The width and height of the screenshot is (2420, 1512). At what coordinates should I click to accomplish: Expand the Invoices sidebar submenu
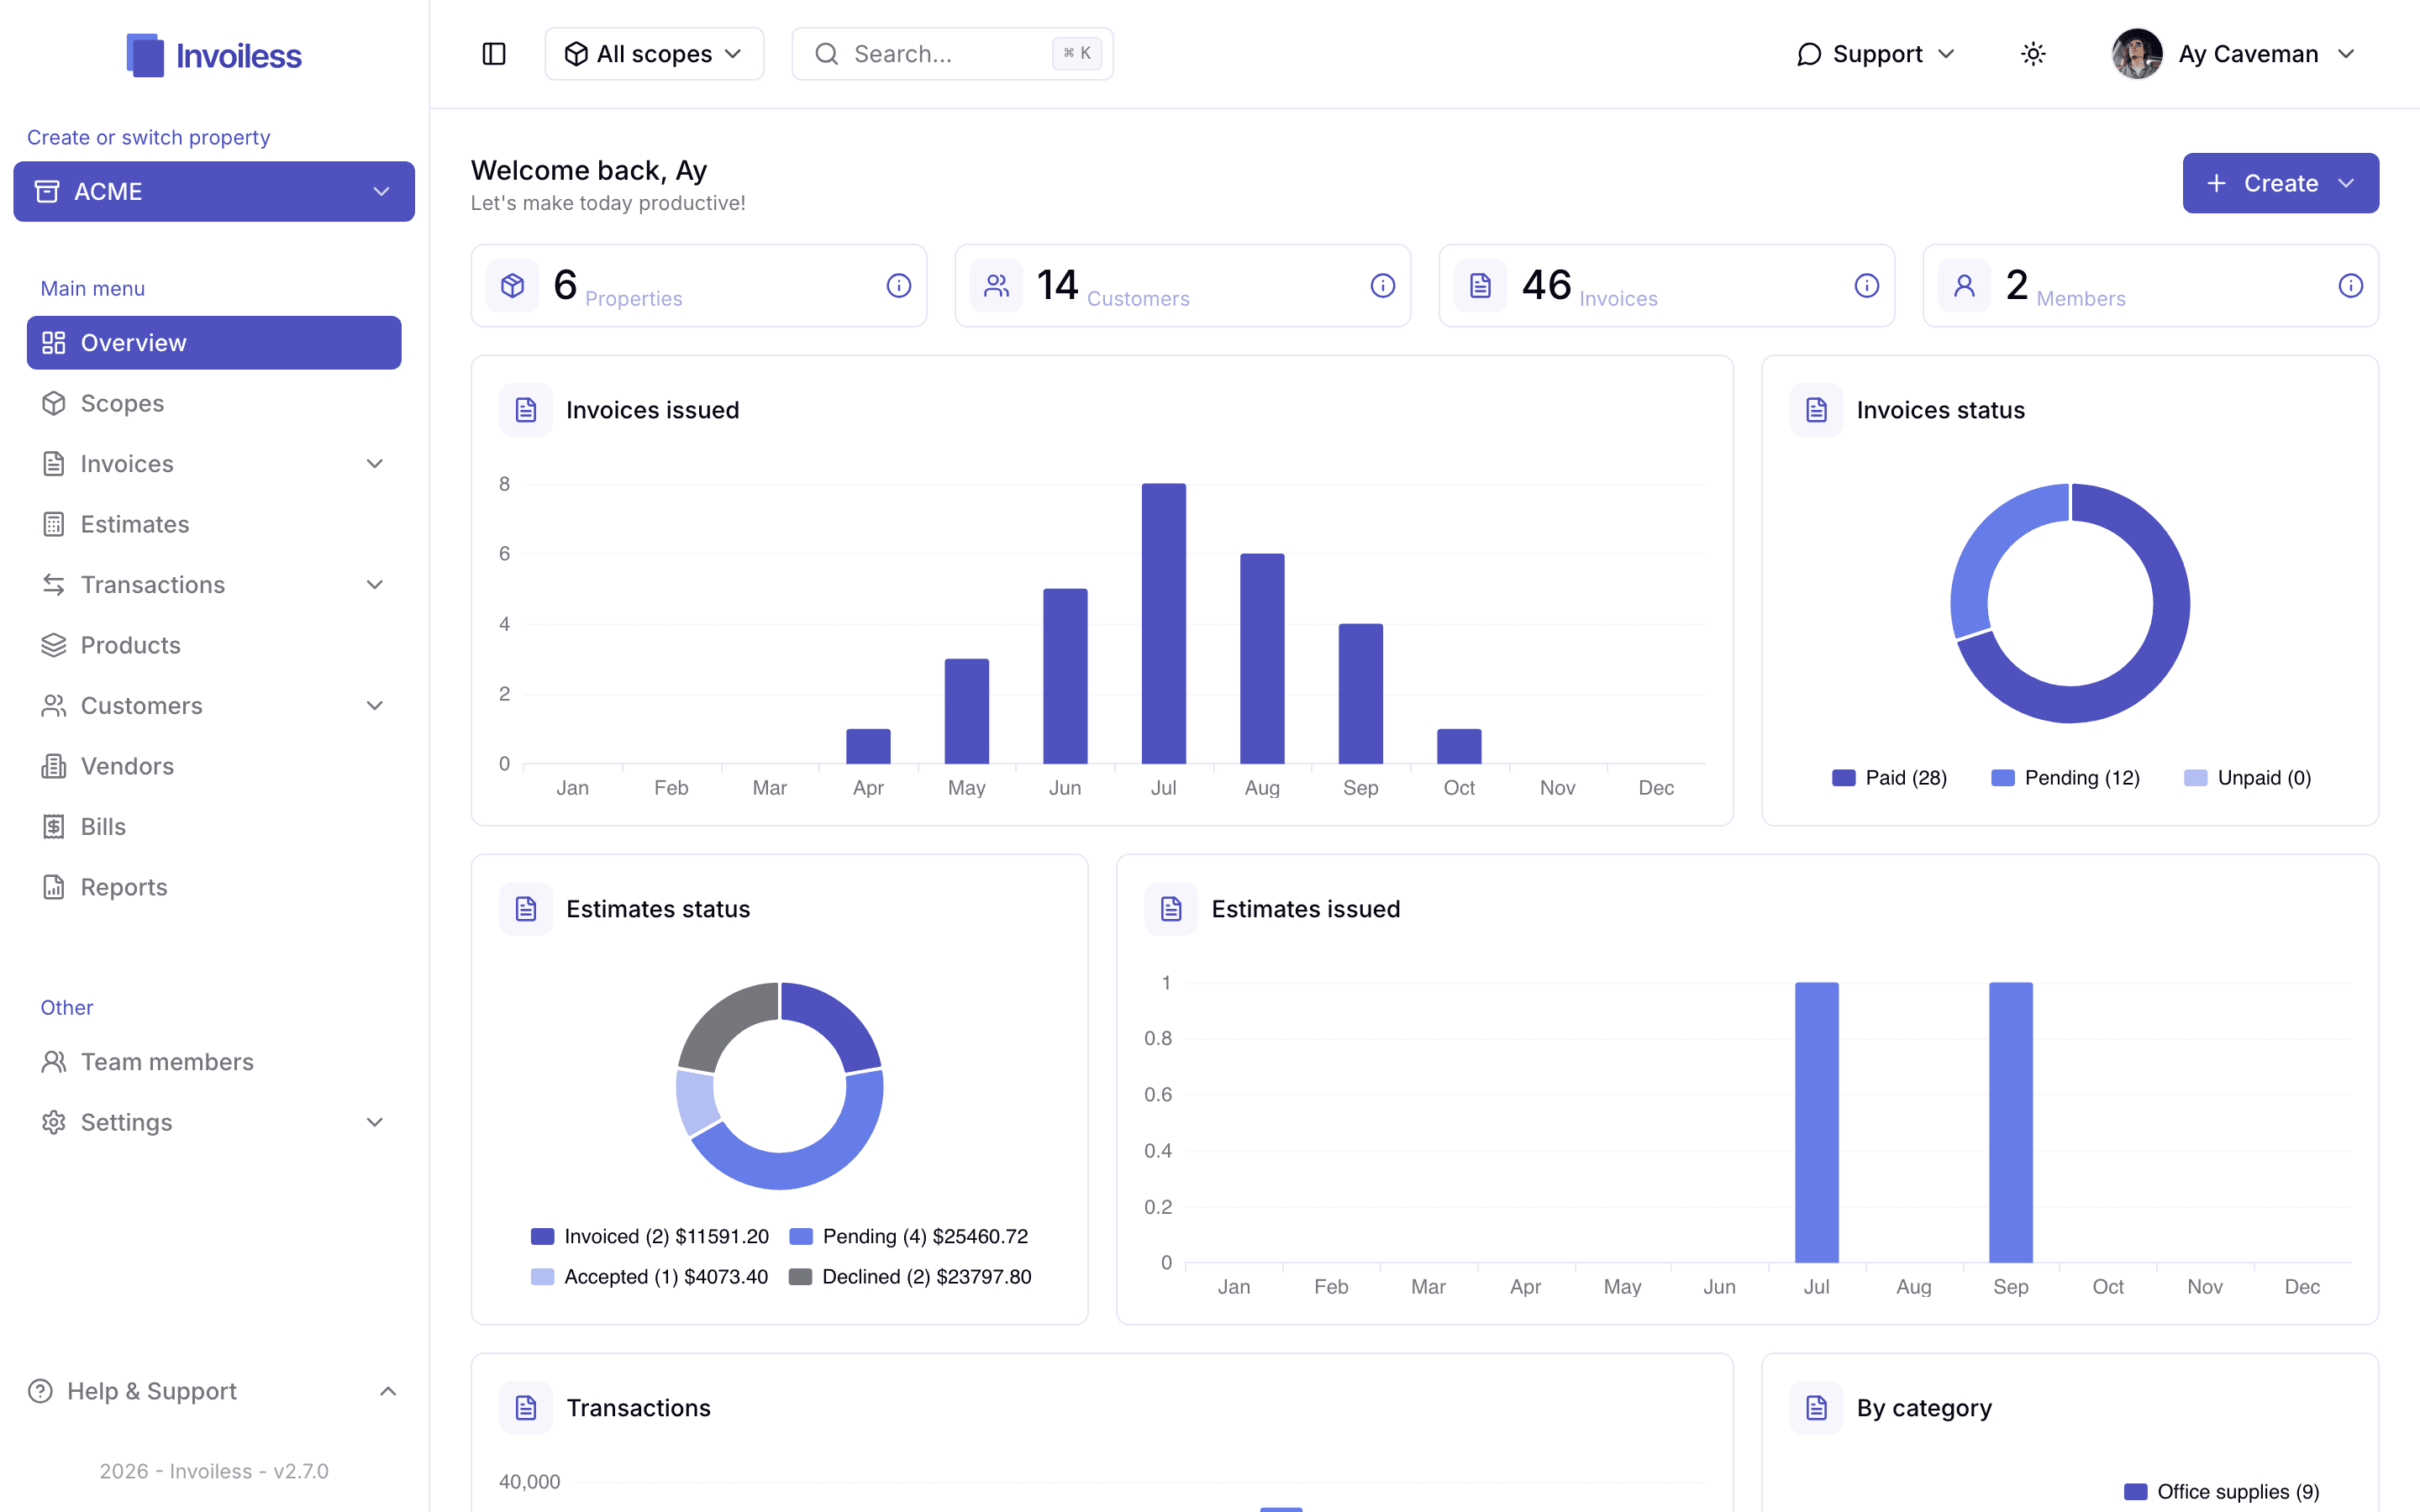(375, 464)
